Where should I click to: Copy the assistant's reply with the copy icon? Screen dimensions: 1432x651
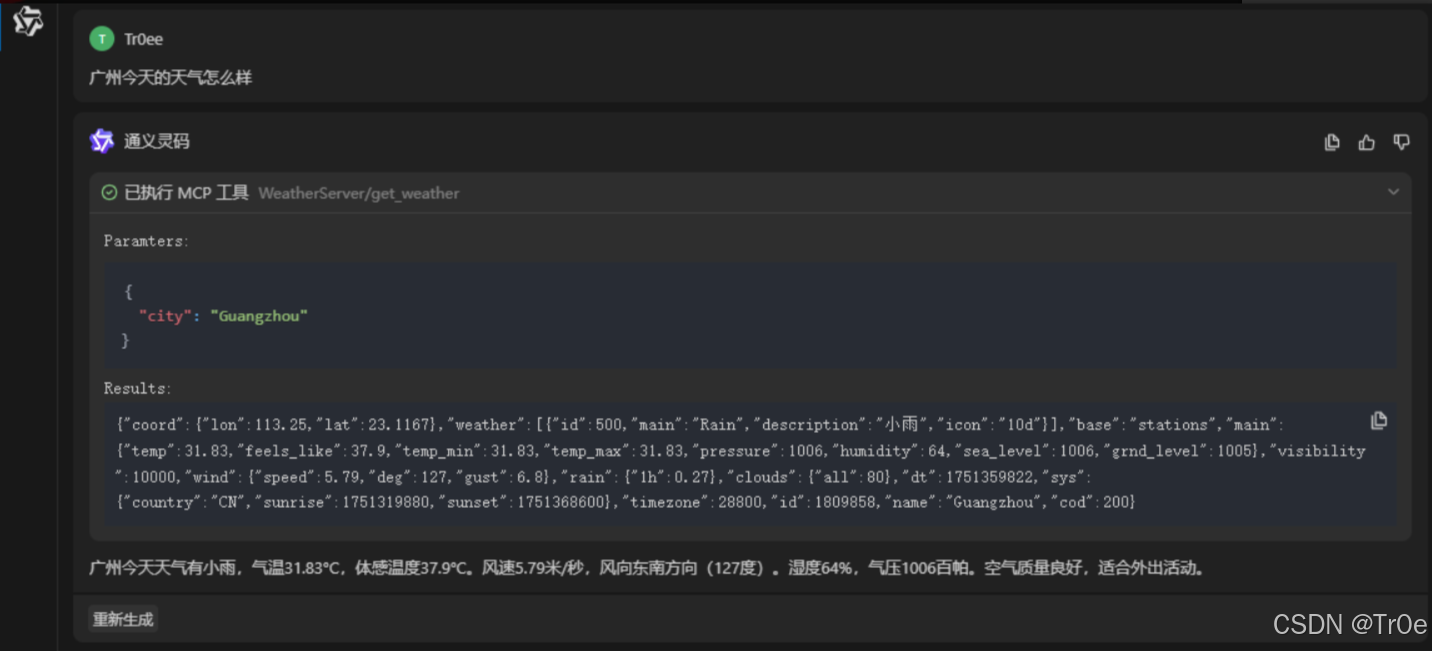pos(1332,142)
